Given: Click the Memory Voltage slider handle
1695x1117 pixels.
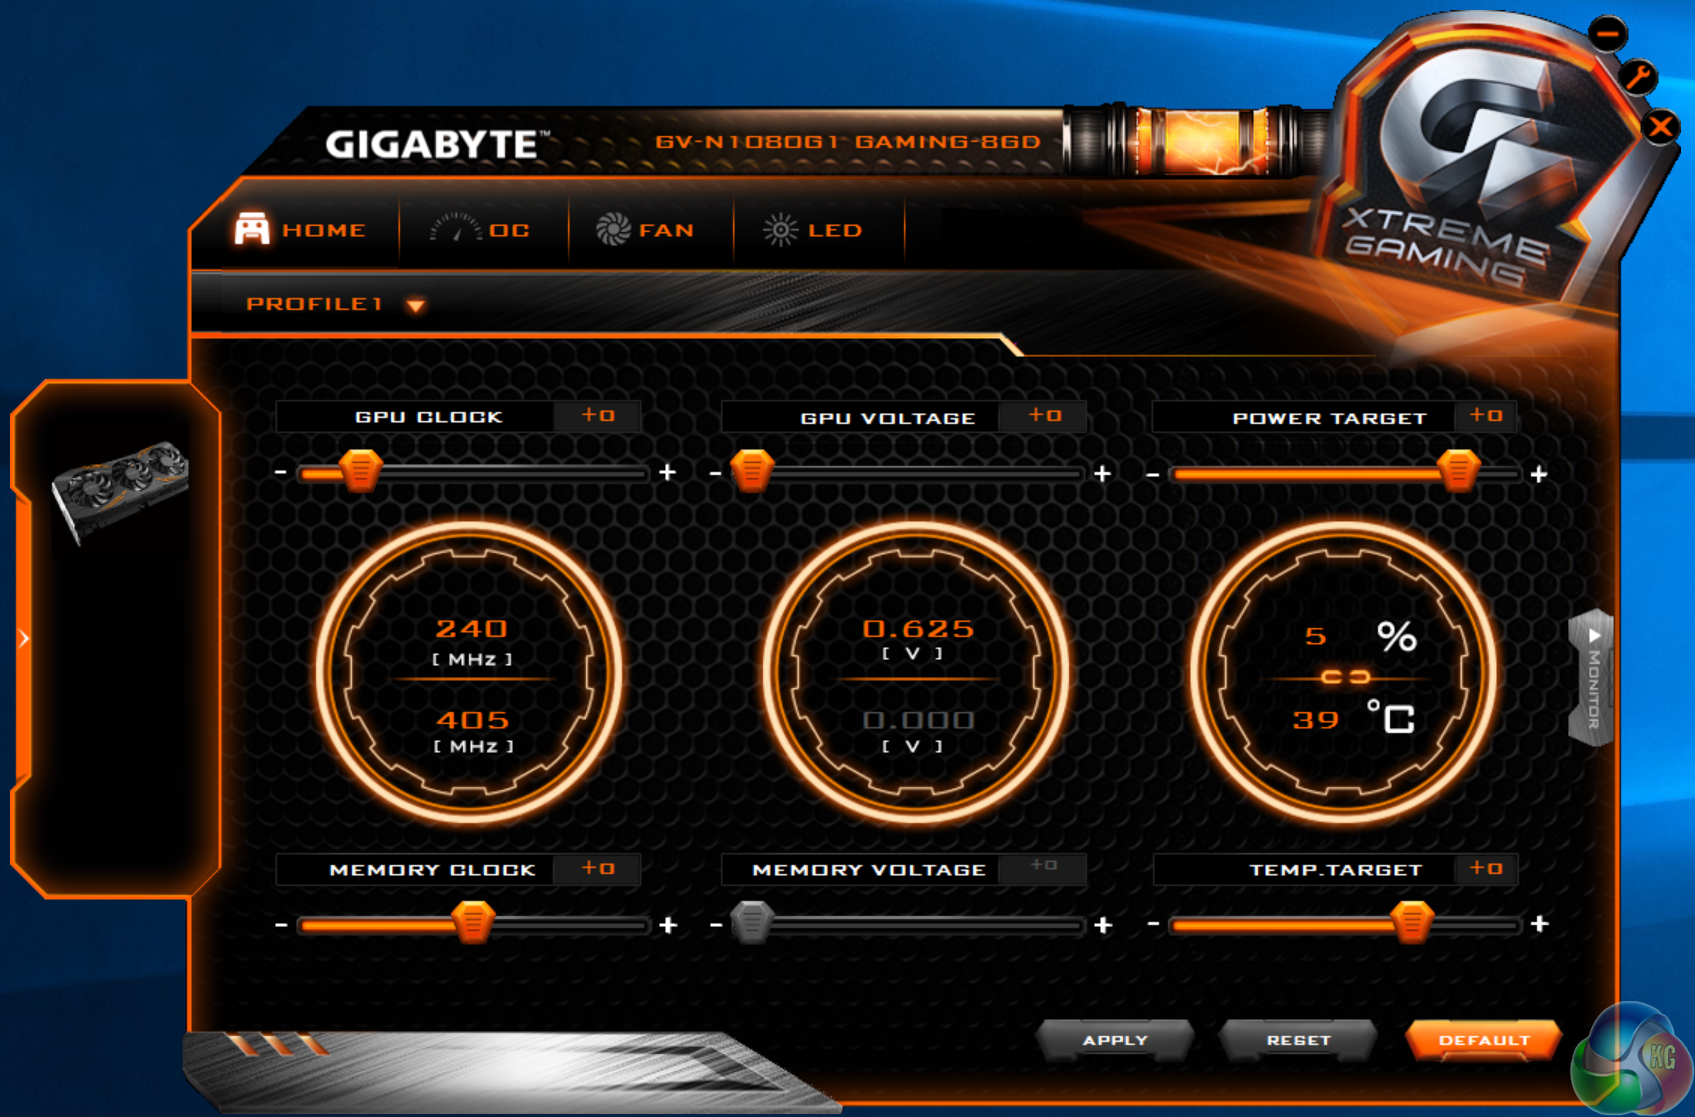Looking at the screenshot, I should (752, 922).
